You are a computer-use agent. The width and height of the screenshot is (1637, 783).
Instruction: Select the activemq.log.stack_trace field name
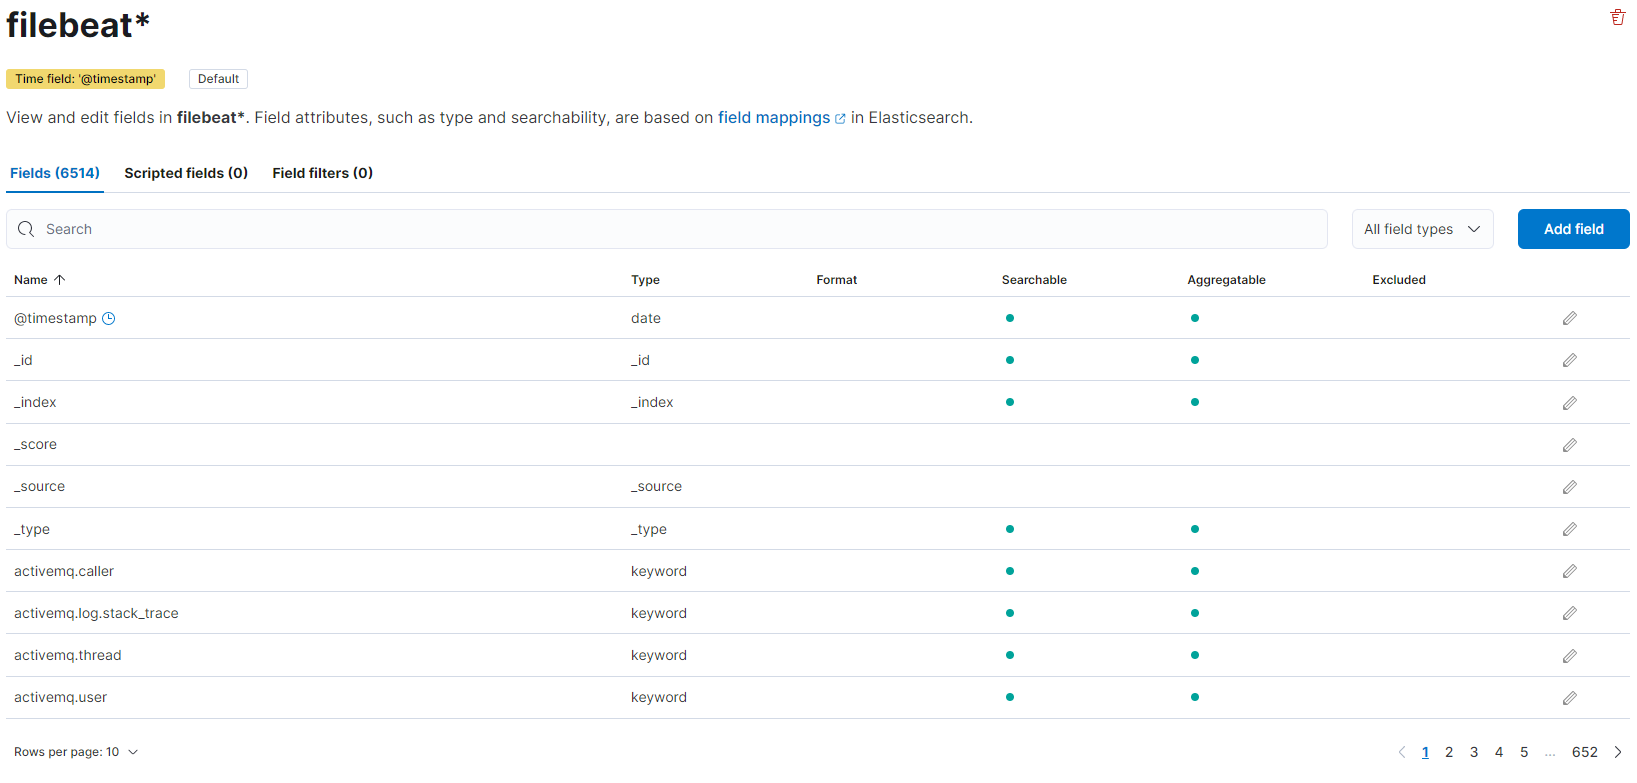click(x=96, y=613)
